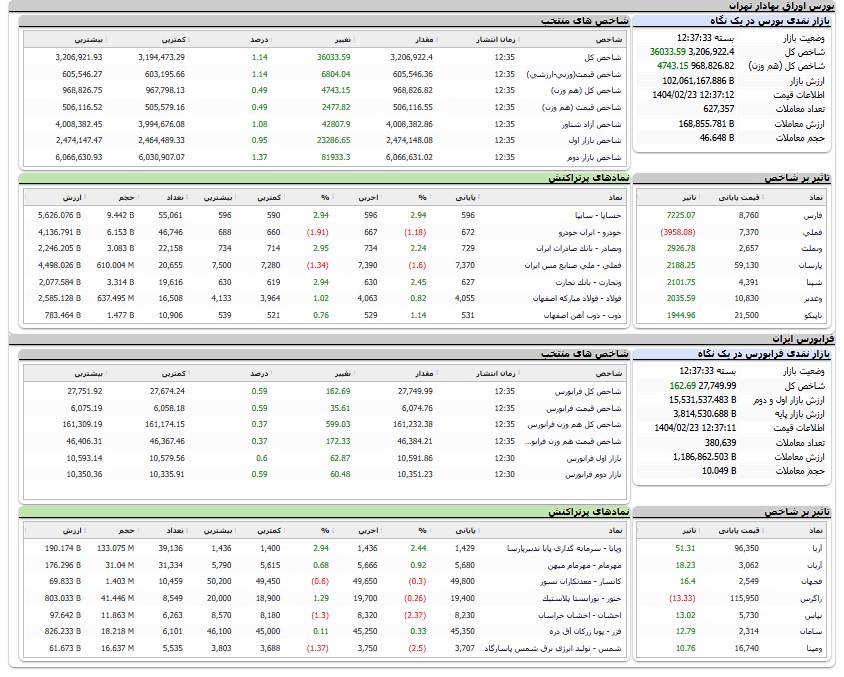Screen dimensions: 844x677
Task: Open "وپايا - سرمايه گذاري پايا تدبيرپارسا" symbol
Action: (564, 548)
